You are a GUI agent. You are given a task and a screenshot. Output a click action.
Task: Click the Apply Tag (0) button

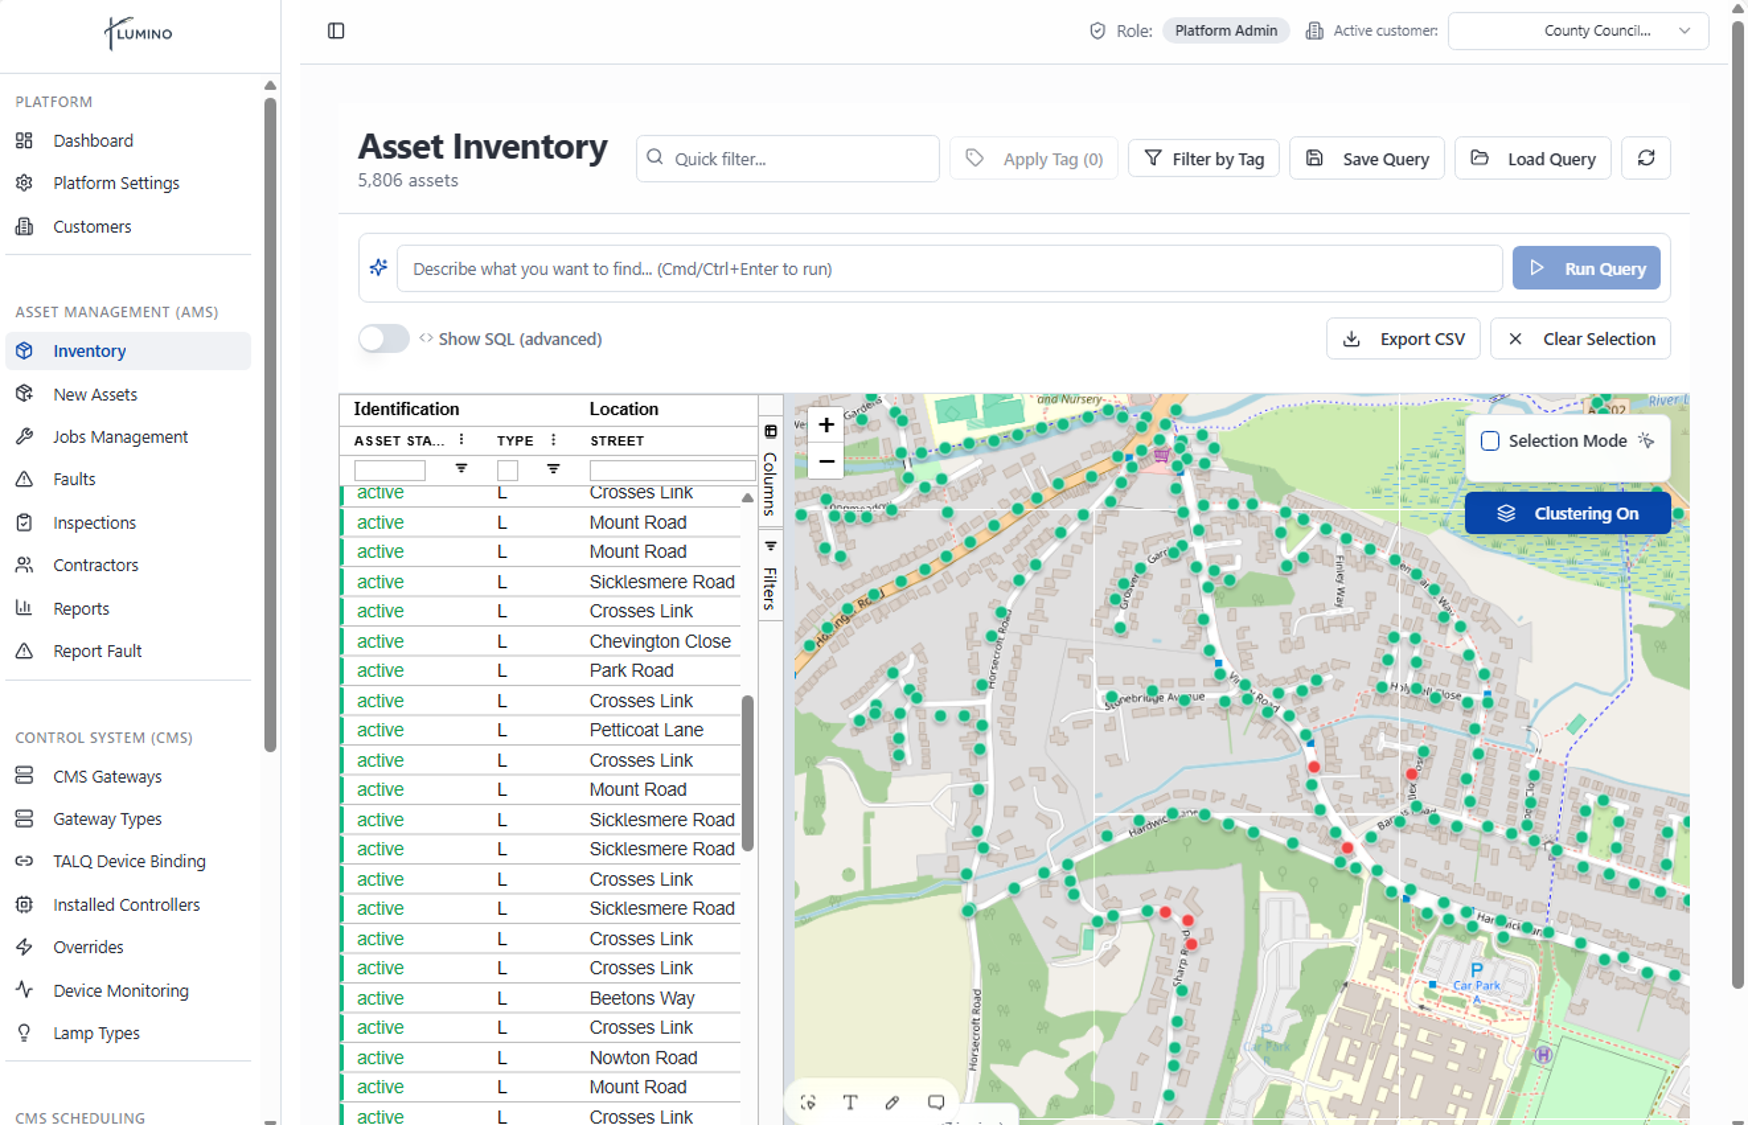pyautogui.click(x=1034, y=158)
